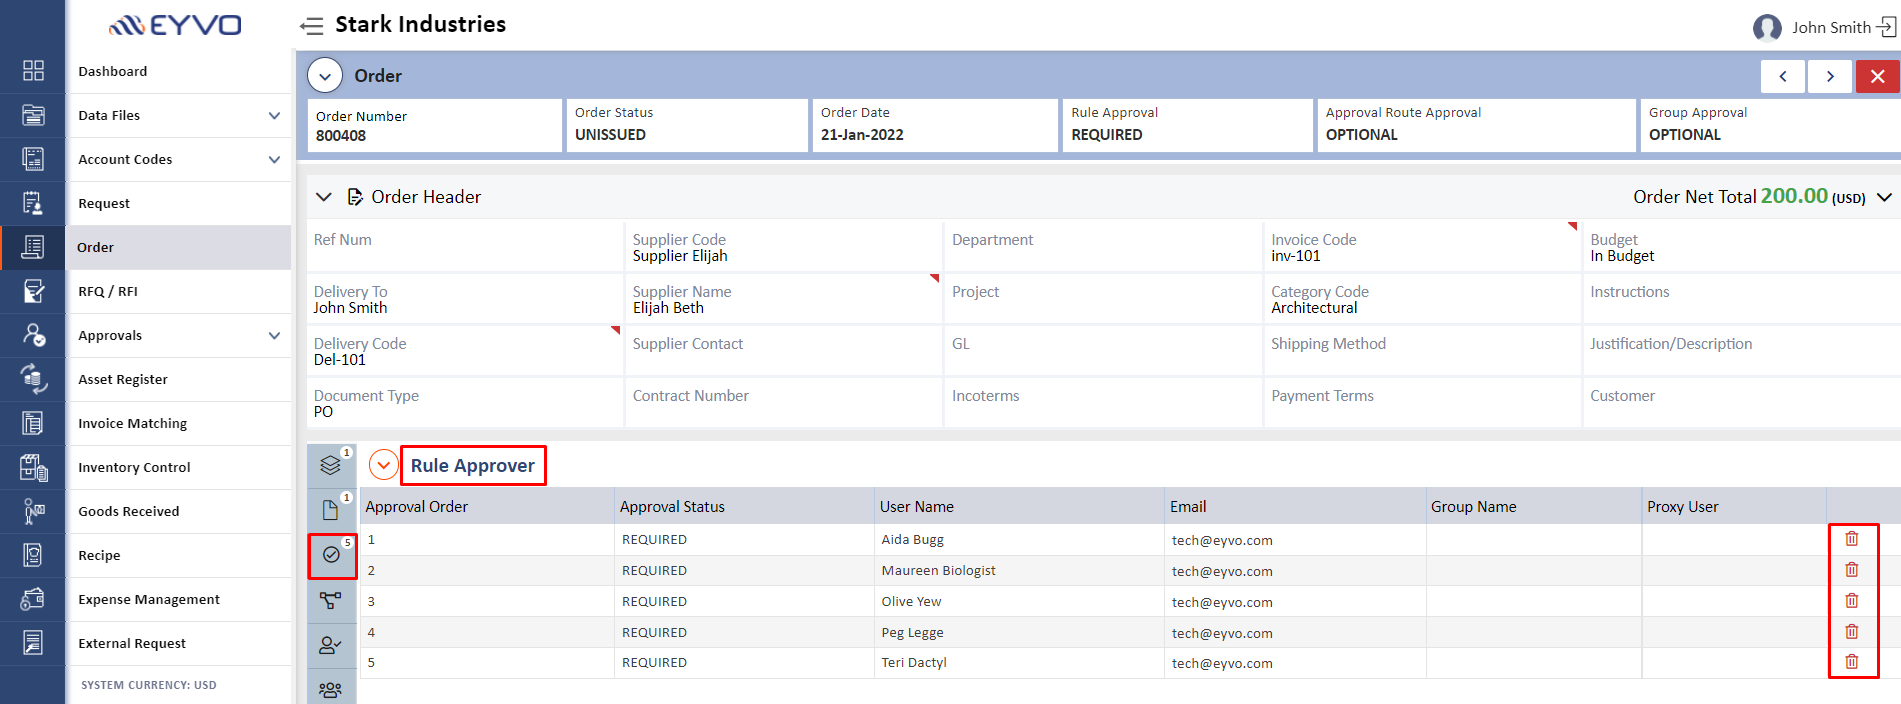Delete approver Maureen Biologist with trash icon
Screen dimensions: 1901x704
click(x=1852, y=570)
